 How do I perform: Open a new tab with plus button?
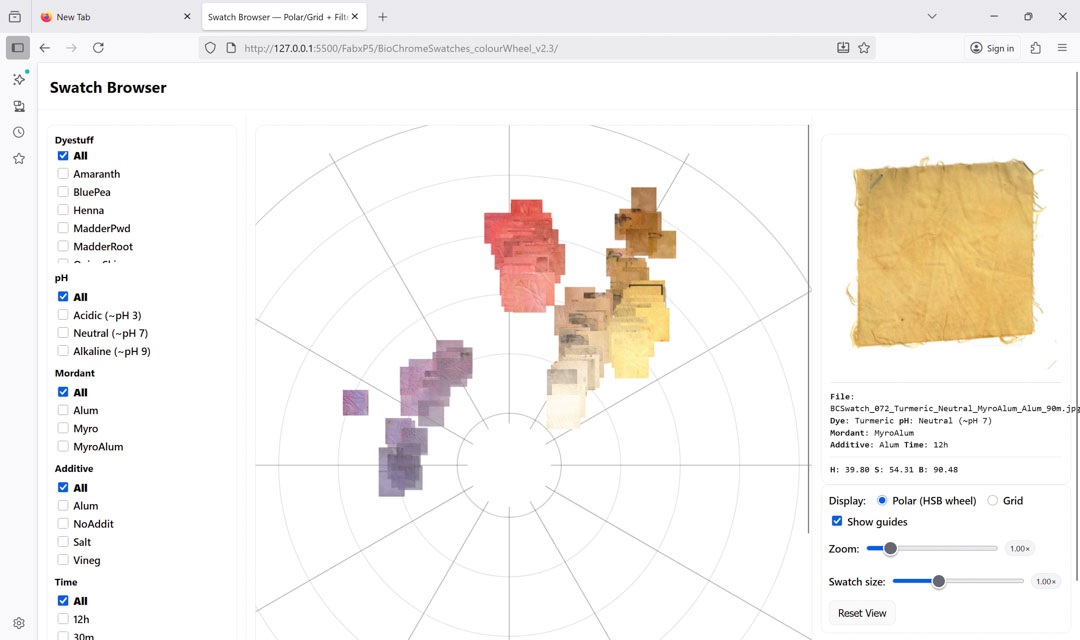382,17
